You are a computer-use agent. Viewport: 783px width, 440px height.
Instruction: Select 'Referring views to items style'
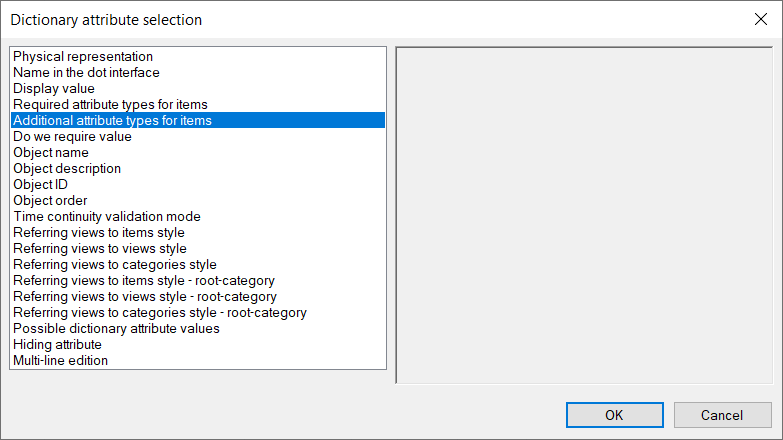(x=198, y=232)
